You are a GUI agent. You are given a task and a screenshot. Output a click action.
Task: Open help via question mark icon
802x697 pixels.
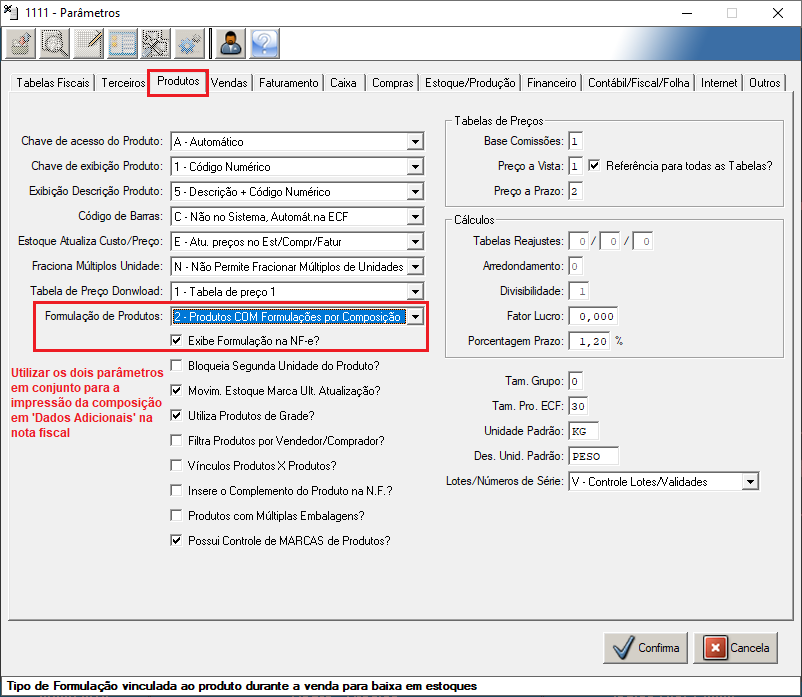click(x=264, y=43)
